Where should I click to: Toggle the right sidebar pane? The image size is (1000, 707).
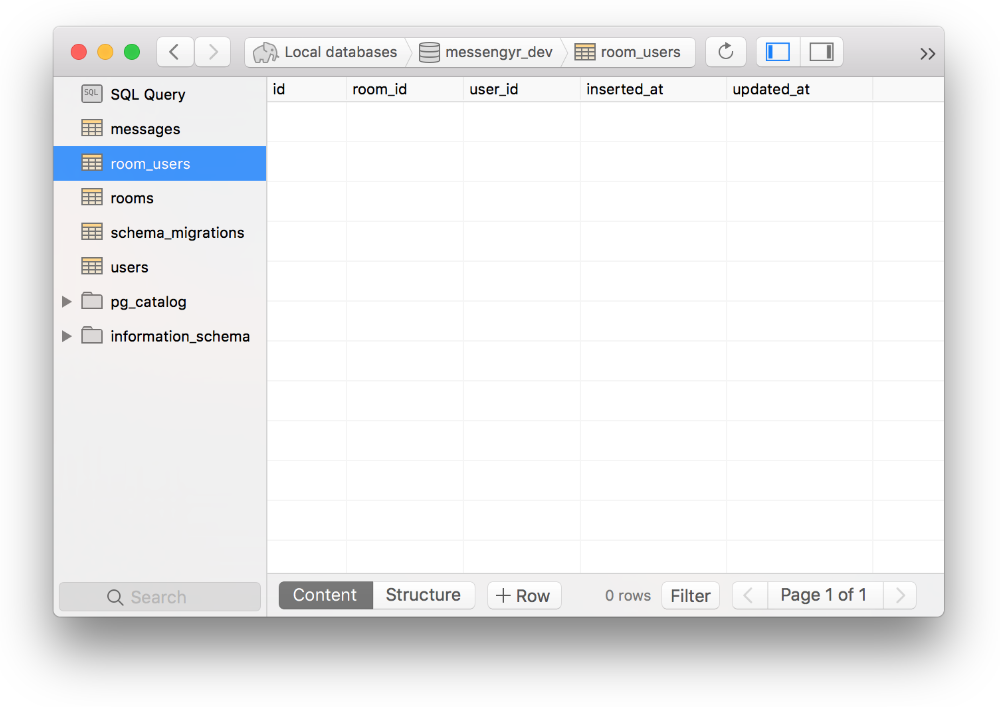(821, 52)
